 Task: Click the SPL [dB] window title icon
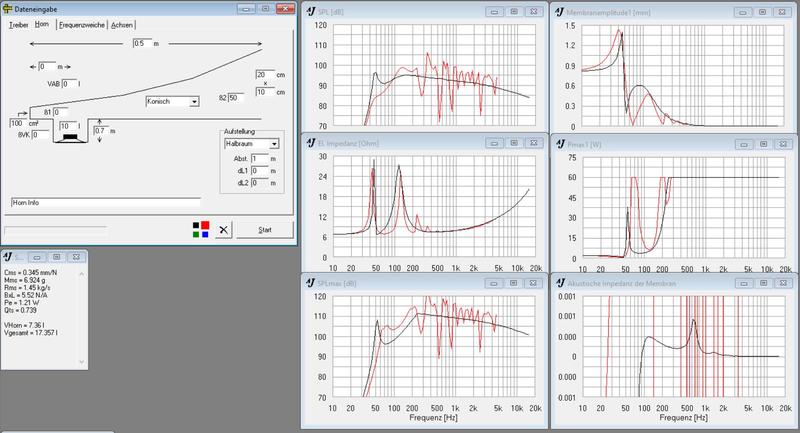311,12
